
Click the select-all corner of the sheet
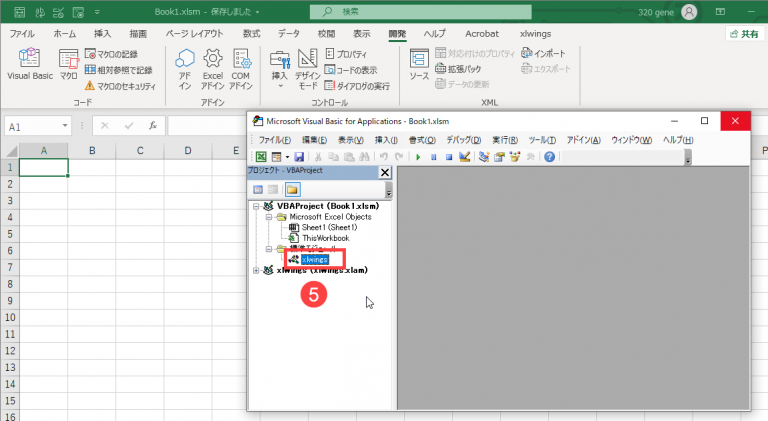tap(10, 151)
